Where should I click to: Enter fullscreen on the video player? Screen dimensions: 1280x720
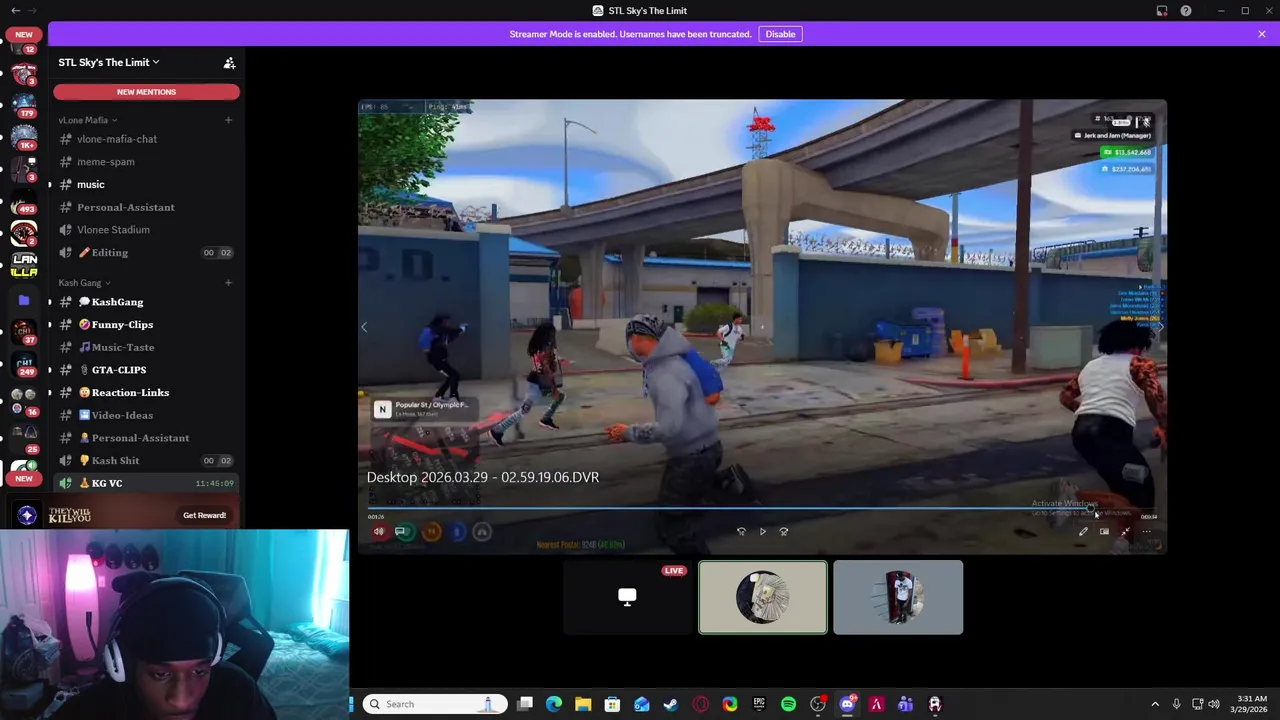coord(1125,532)
